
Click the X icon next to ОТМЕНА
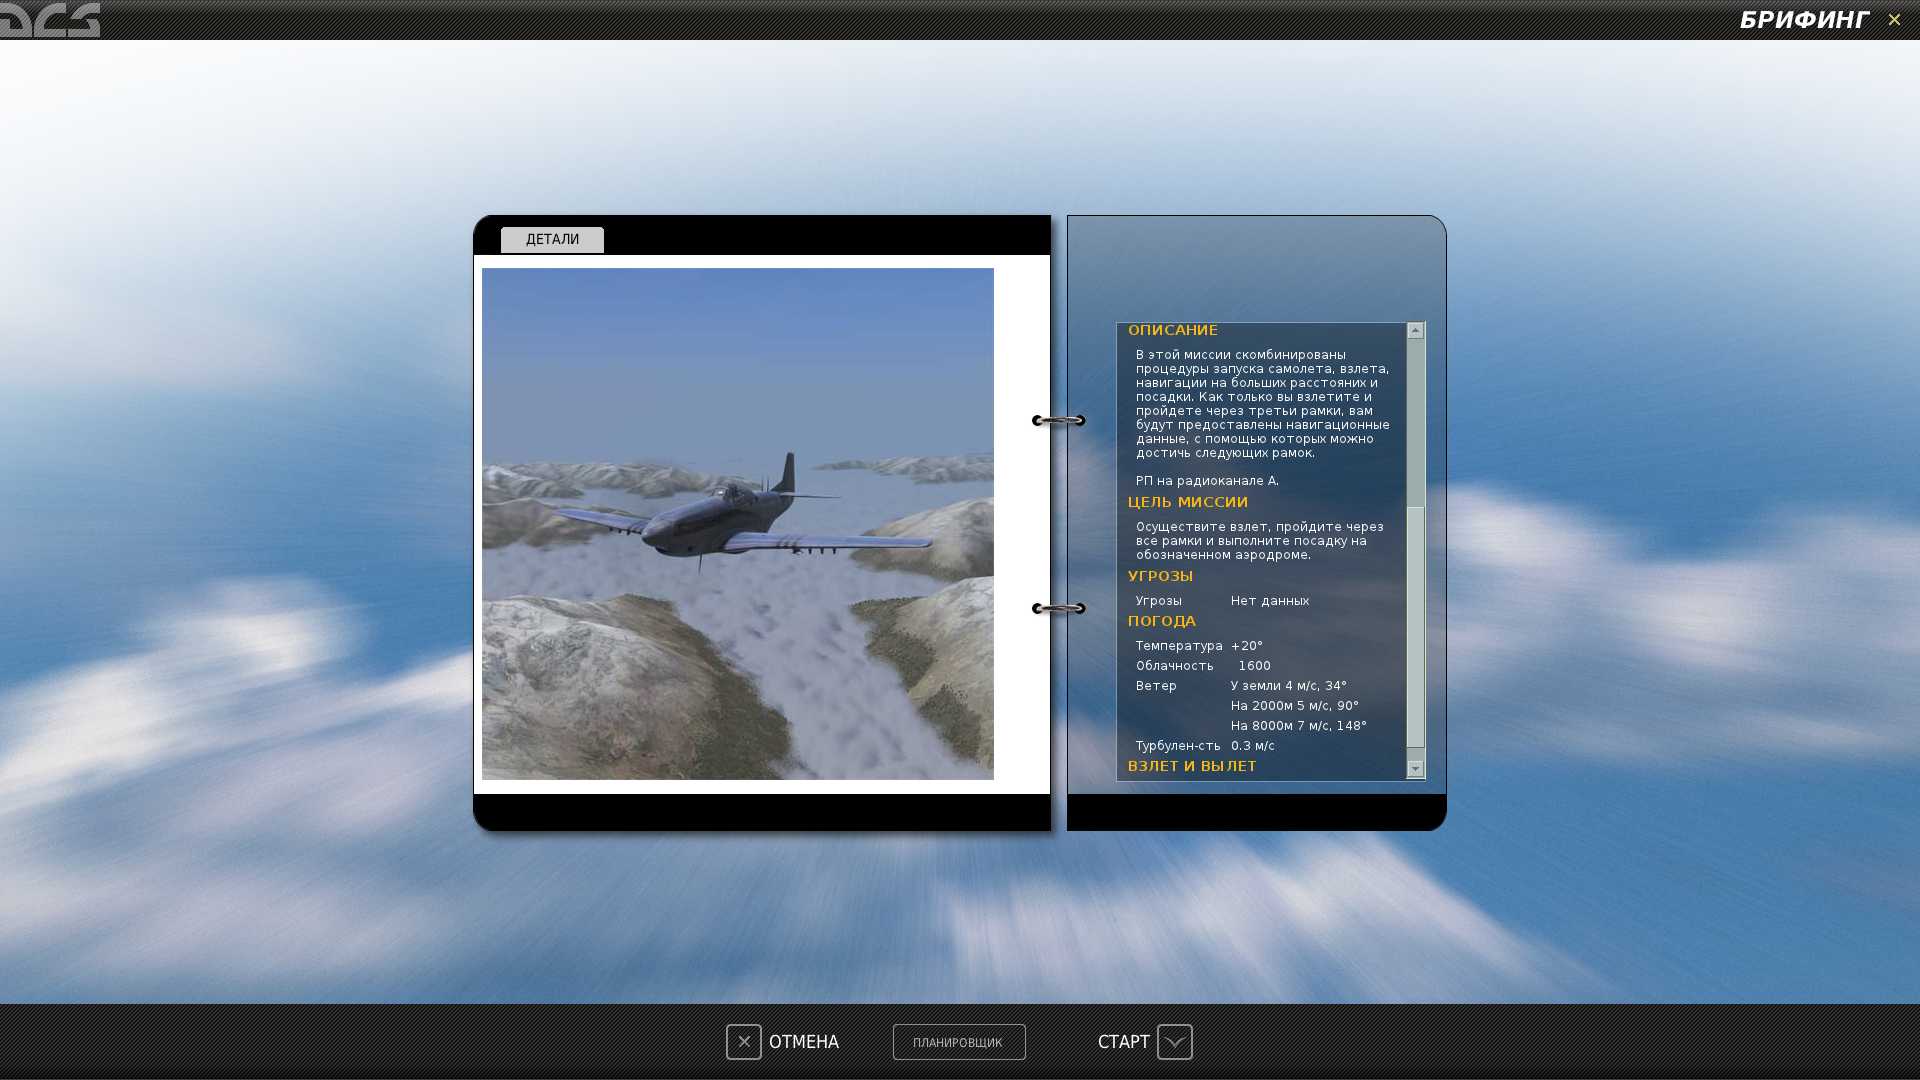coord(744,1042)
